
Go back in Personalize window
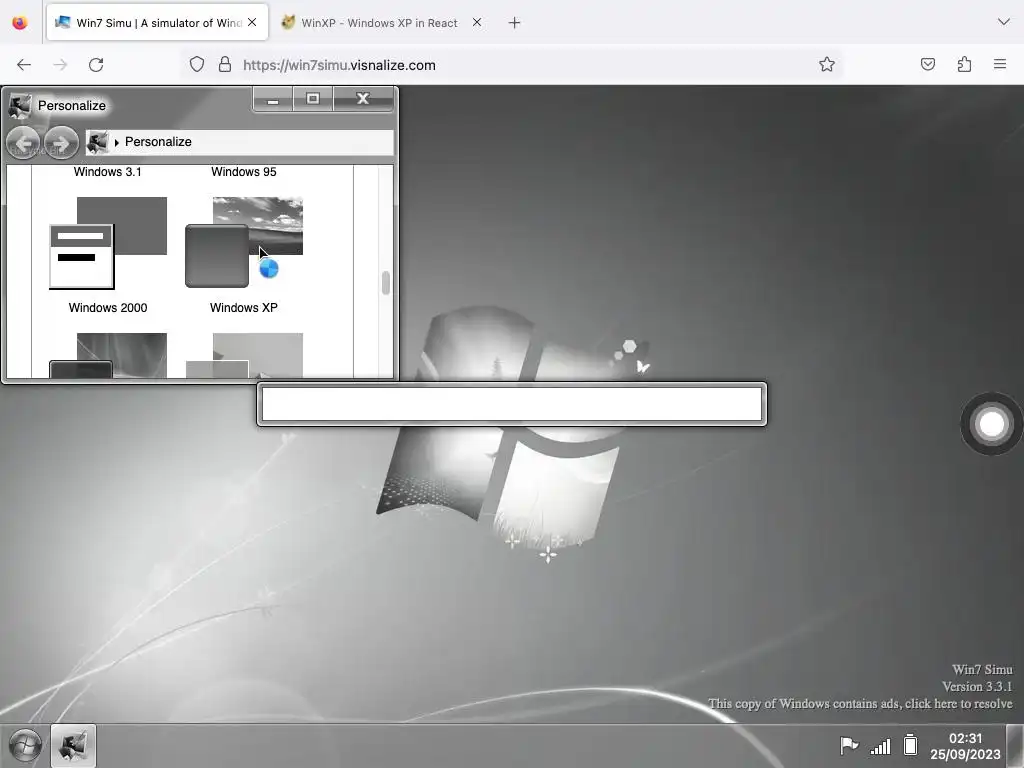[24, 142]
